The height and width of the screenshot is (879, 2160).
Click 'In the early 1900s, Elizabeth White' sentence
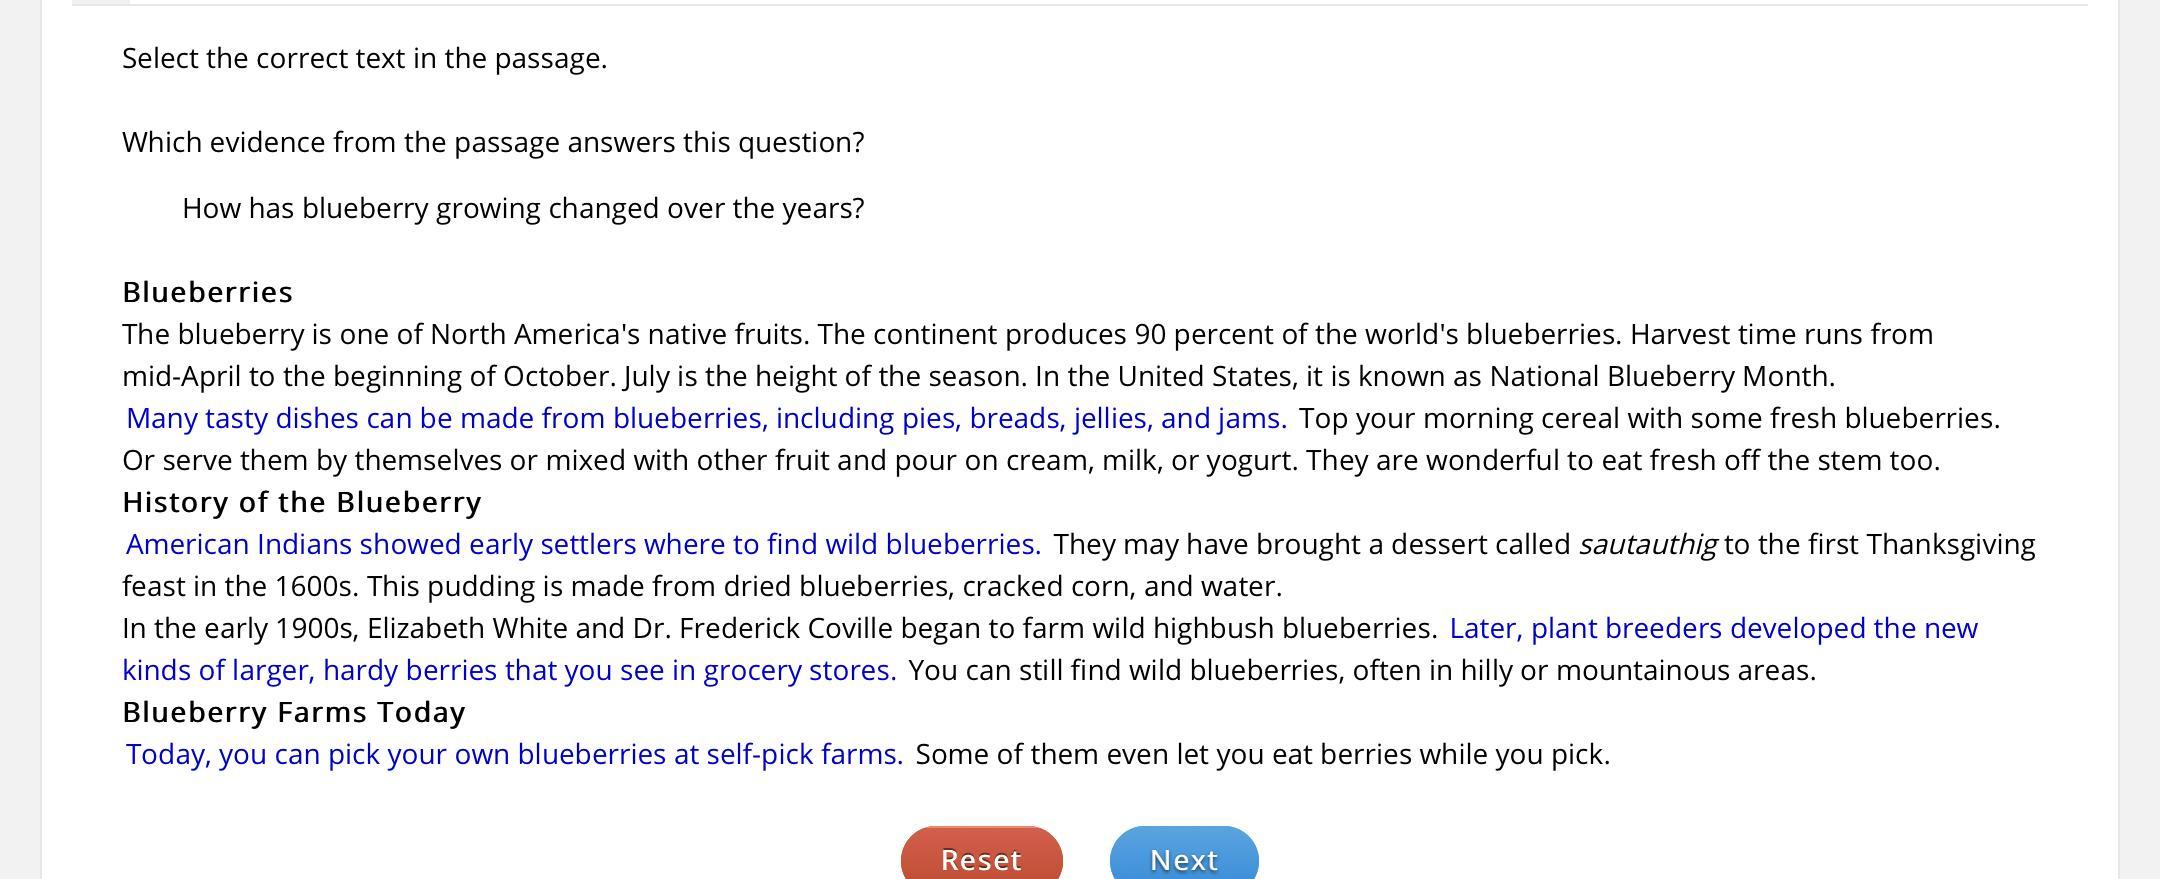coord(780,628)
